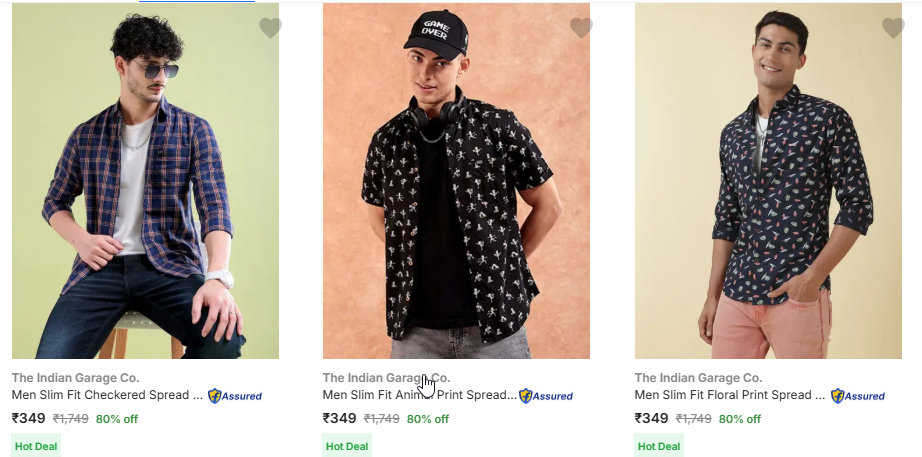Click Assured badge on animal print shirt
The width and height of the screenshot is (922, 457).
pyautogui.click(x=546, y=396)
